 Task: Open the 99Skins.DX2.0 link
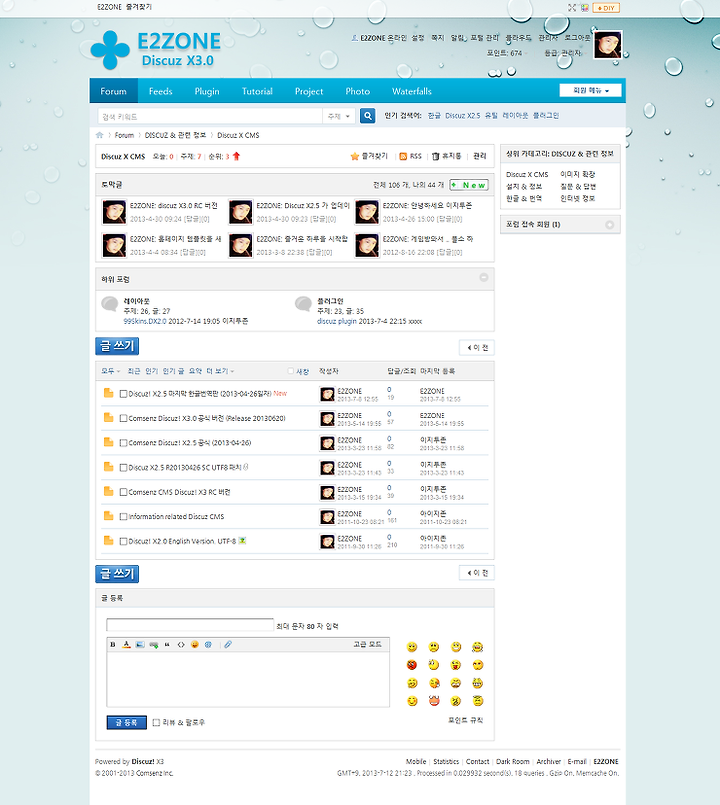click(145, 321)
